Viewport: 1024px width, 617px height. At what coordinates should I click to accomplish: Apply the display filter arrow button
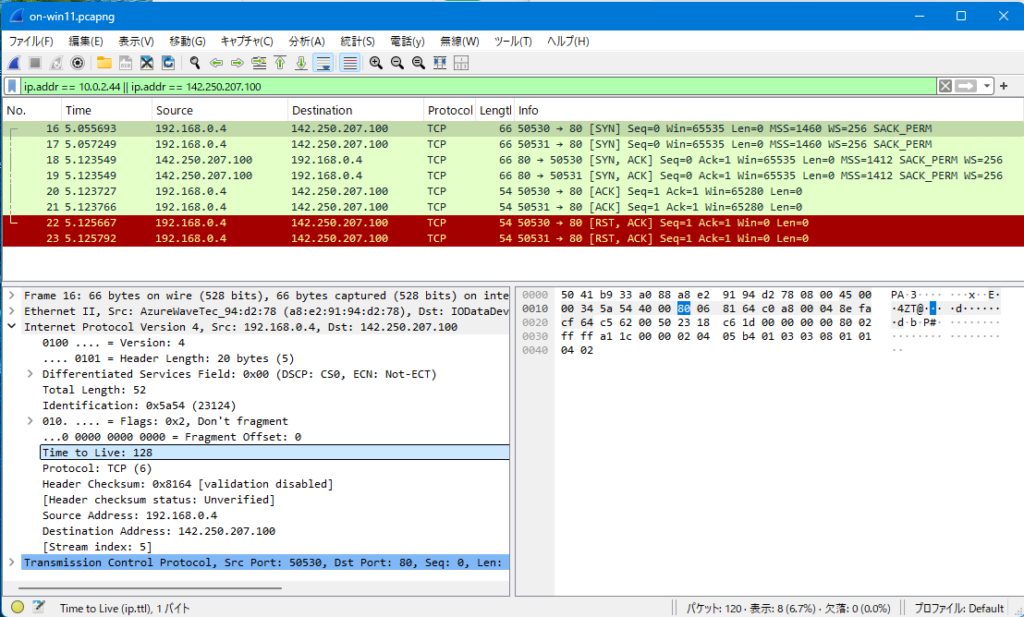pos(967,86)
